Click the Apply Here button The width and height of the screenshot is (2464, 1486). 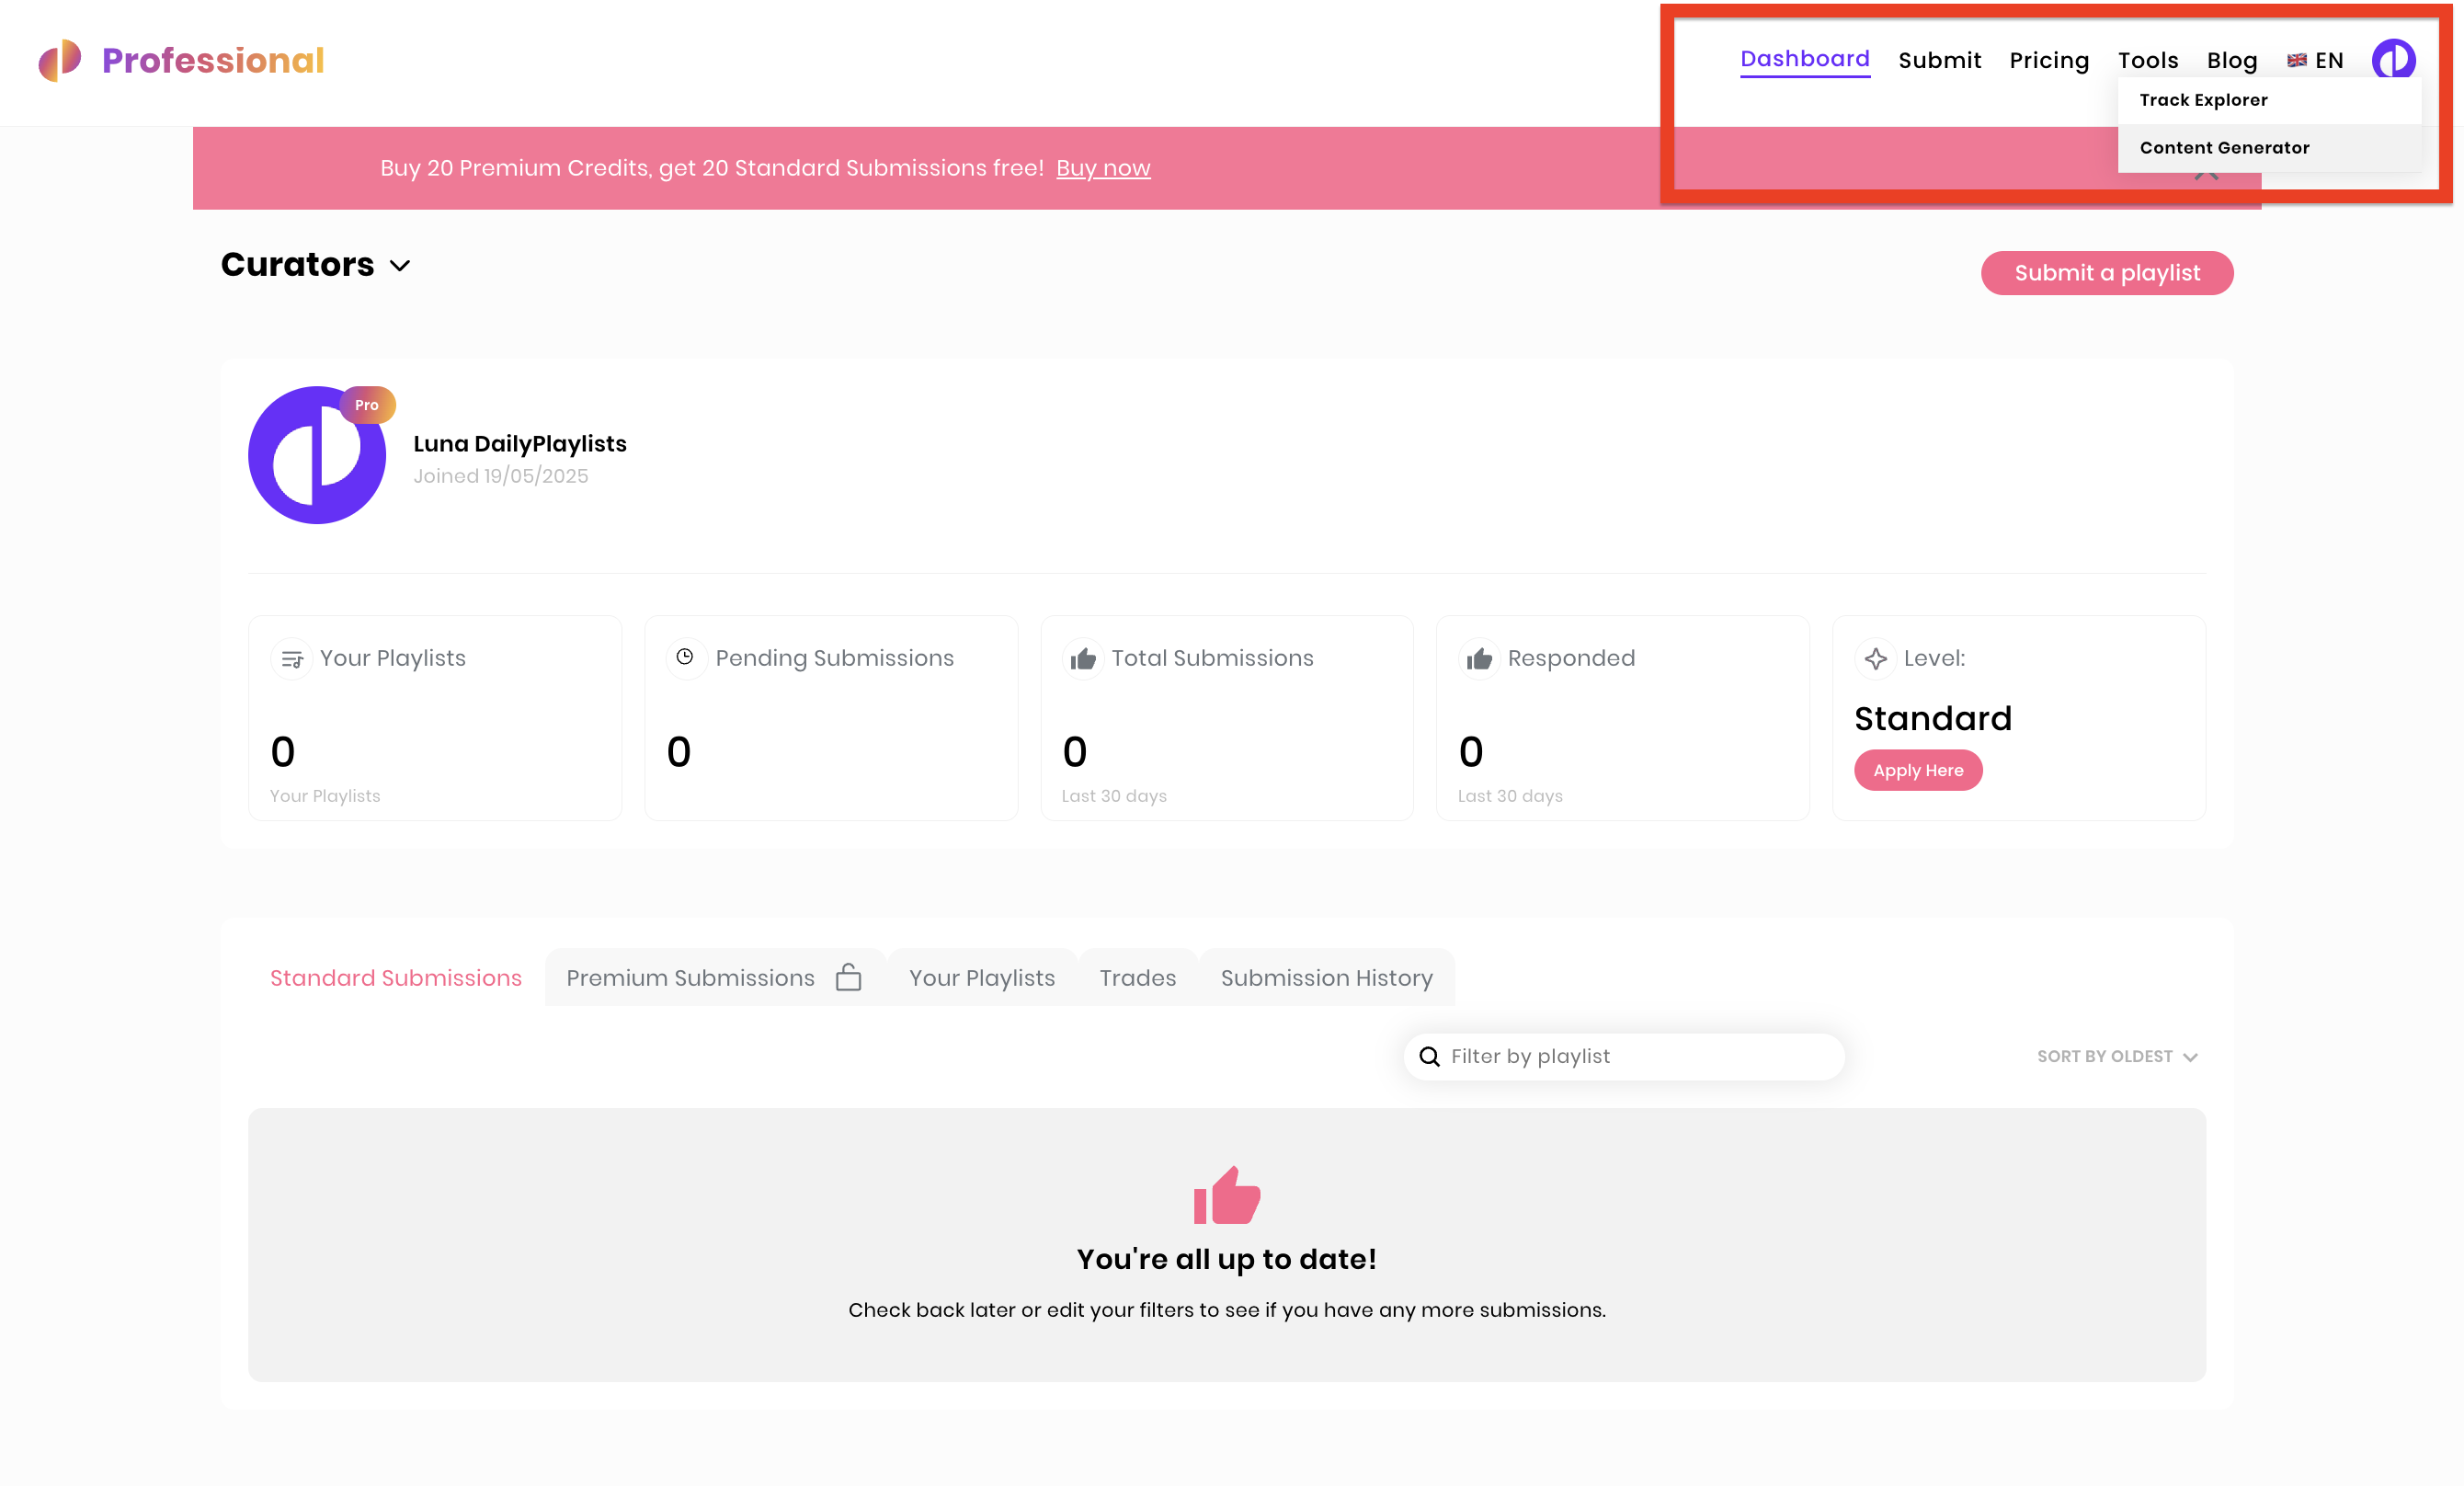point(1917,770)
